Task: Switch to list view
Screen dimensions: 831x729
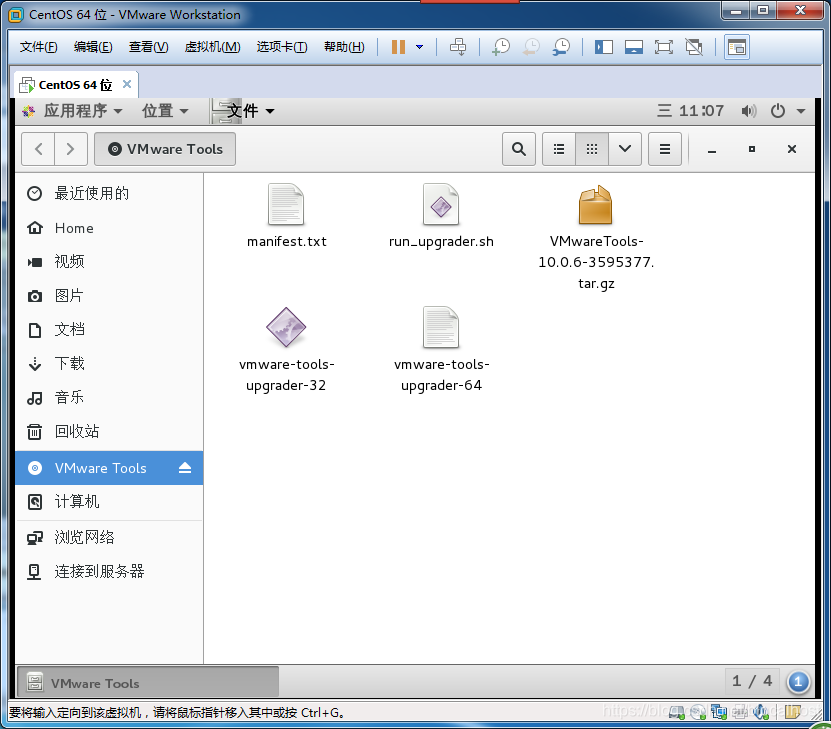Action: 559,149
